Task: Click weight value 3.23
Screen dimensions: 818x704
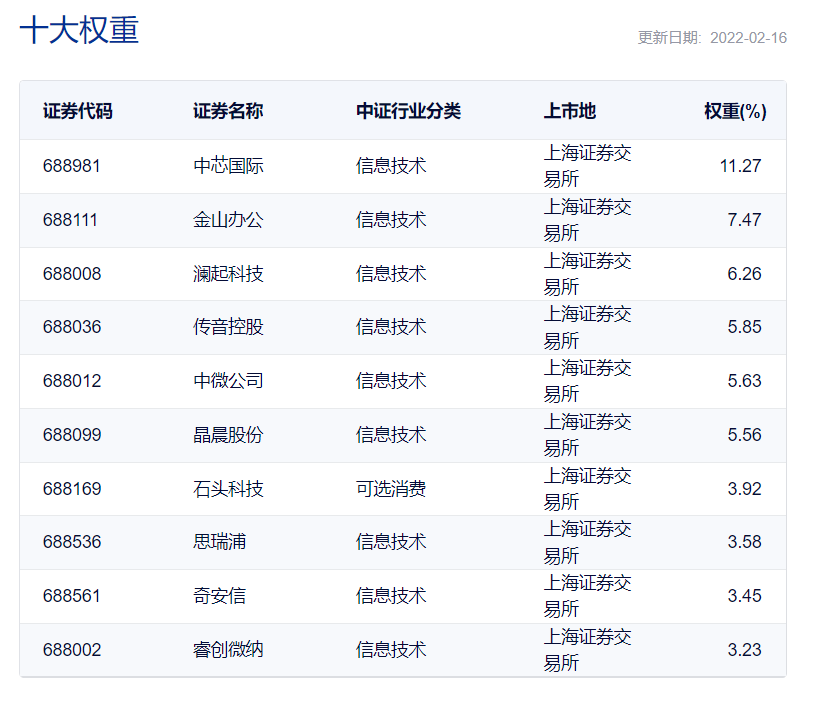Action: (744, 650)
